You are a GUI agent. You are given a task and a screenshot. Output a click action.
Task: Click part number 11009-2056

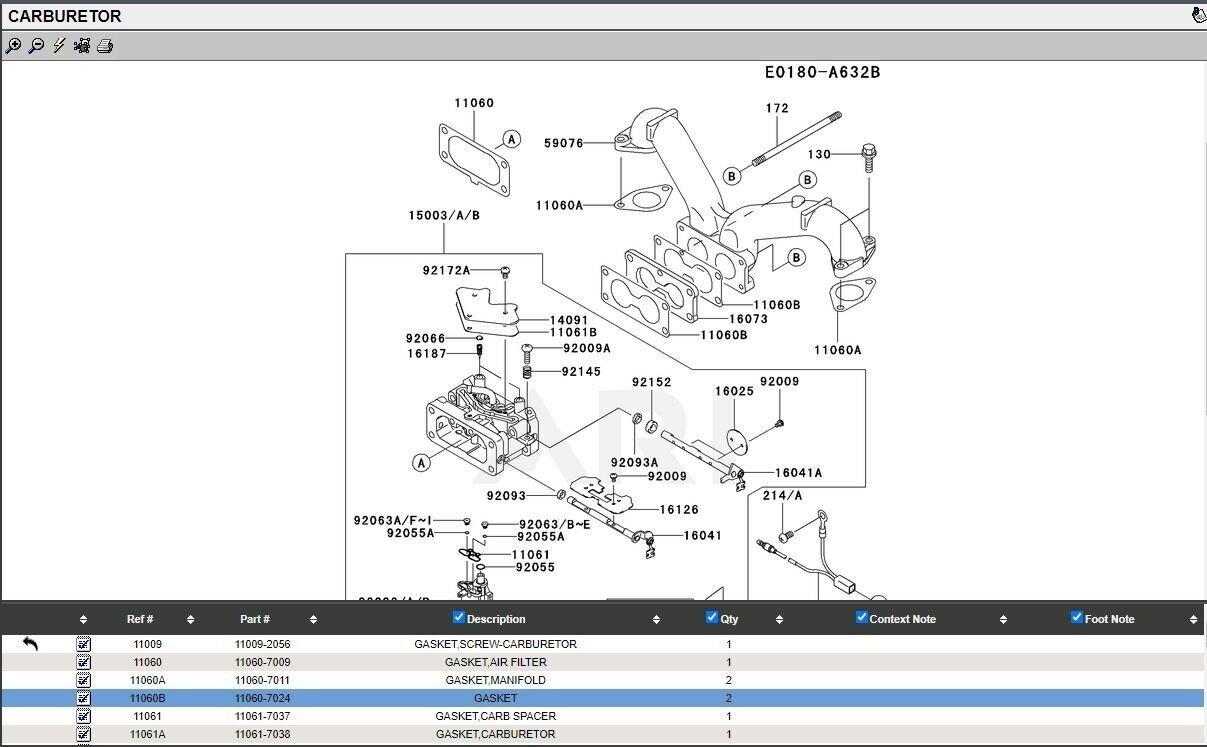coord(262,644)
